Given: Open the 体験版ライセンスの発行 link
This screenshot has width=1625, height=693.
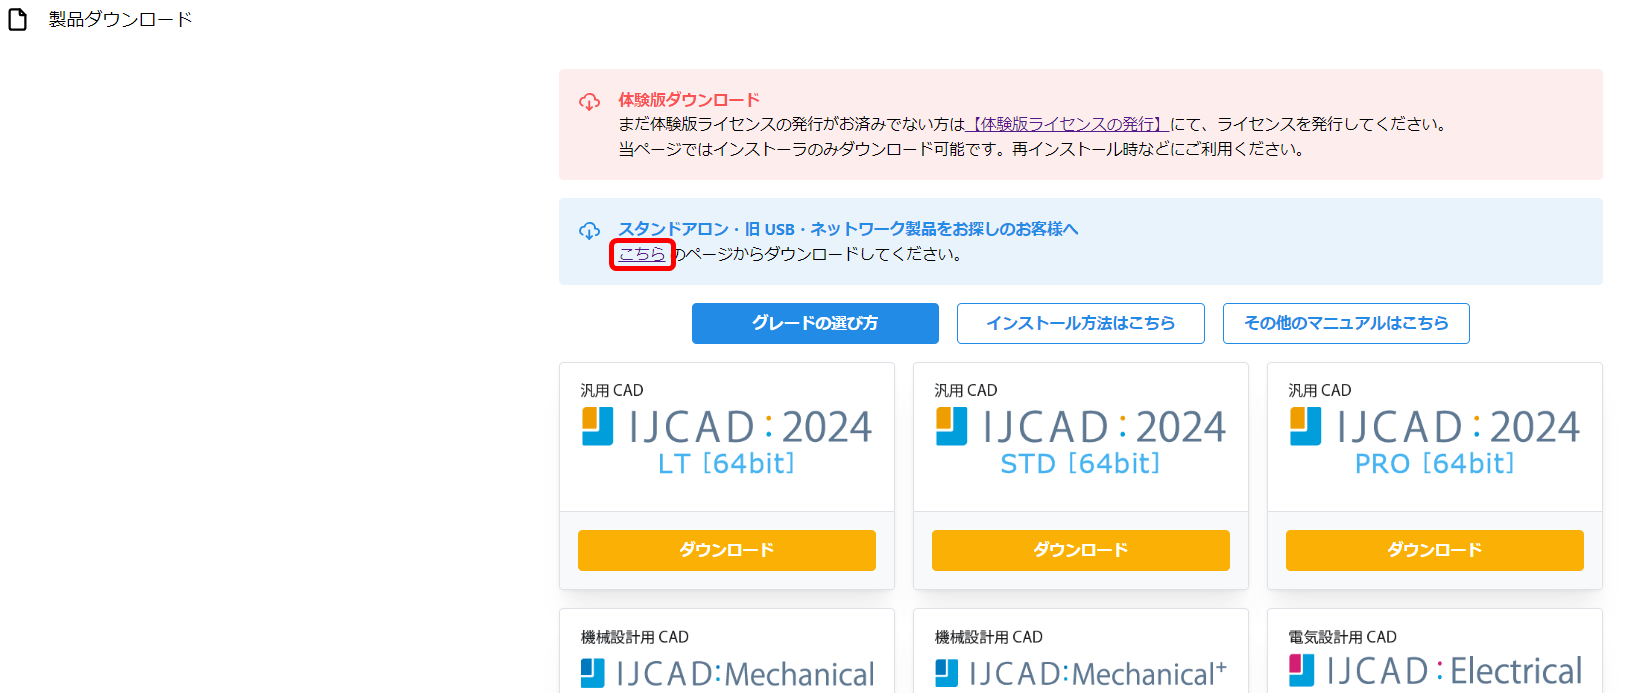Looking at the screenshot, I should coord(1067,124).
